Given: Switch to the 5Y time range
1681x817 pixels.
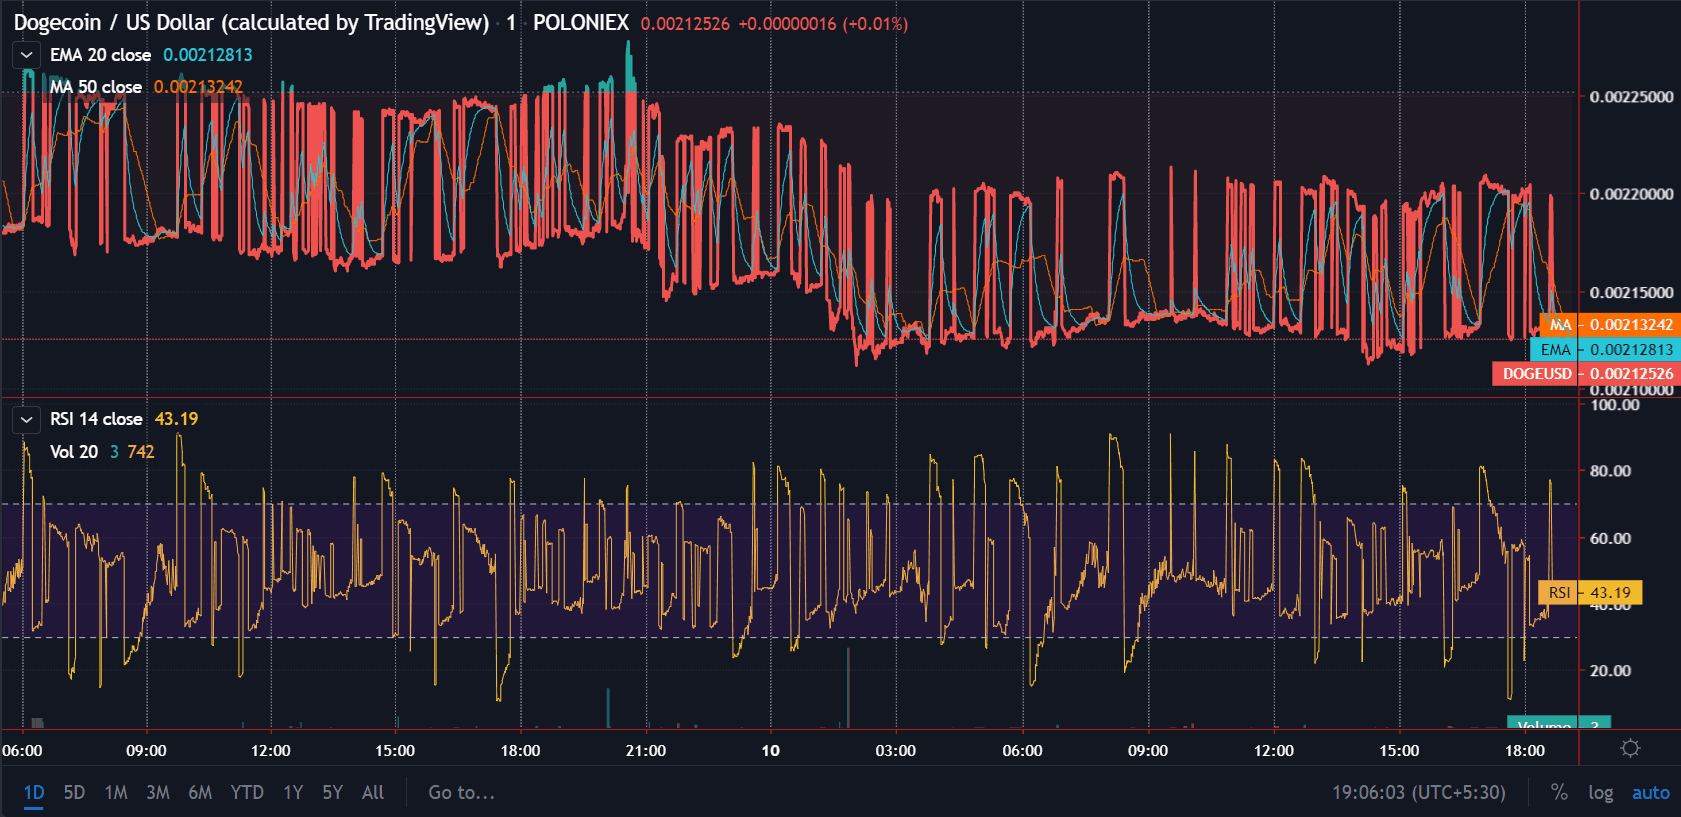Looking at the screenshot, I should point(333,792).
